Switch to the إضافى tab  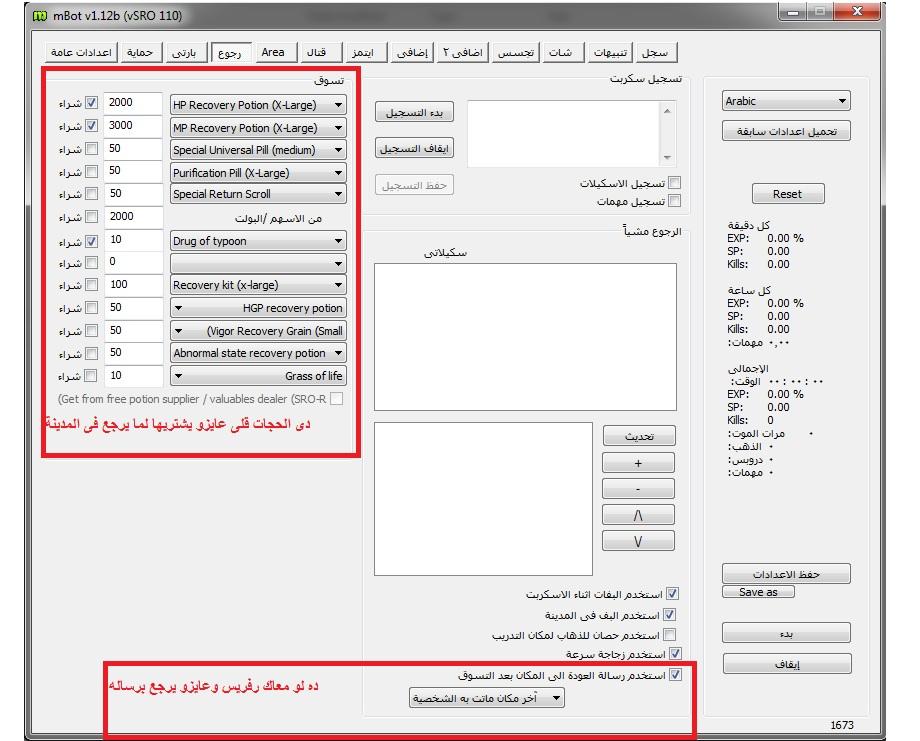412,52
